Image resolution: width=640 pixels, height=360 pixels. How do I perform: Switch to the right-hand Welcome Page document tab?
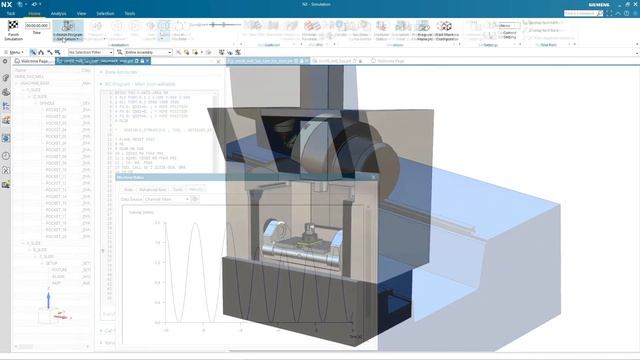click(x=387, y=61)
